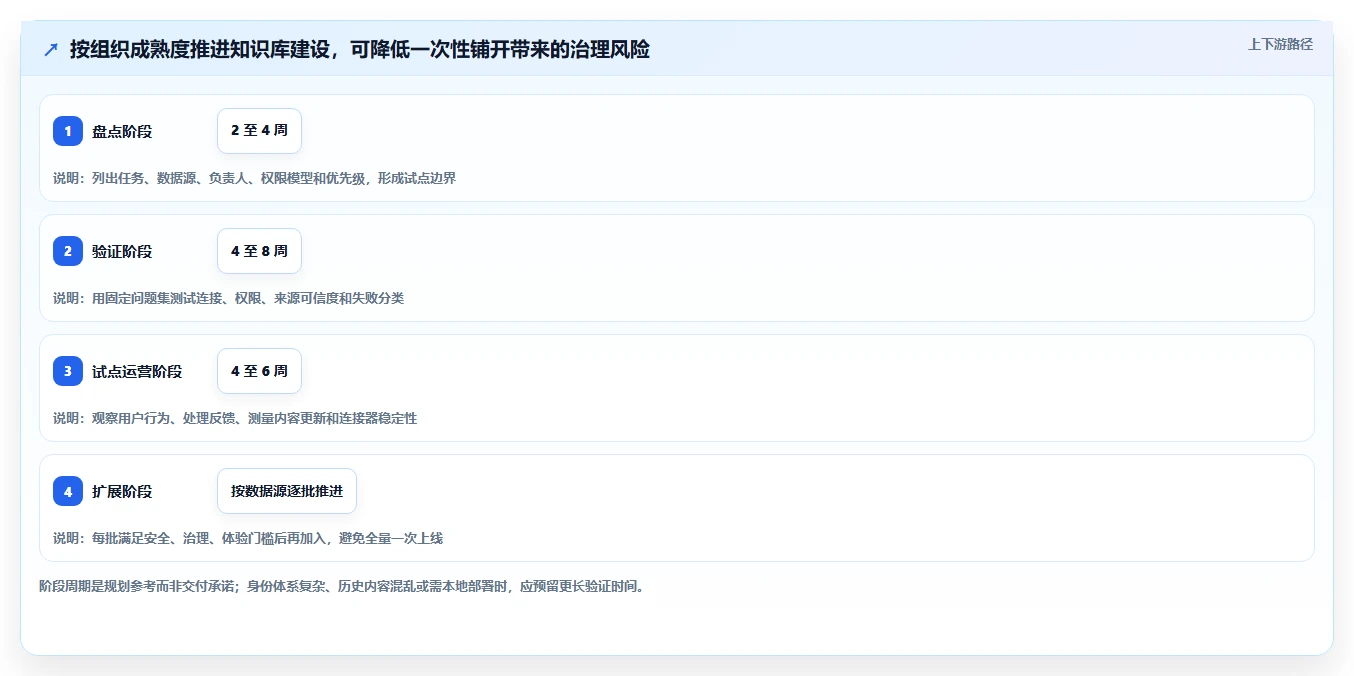The height and width of the screenshot is (676, 1354).
Task: Click the step 2 number badge
Action: click(68, 251)
